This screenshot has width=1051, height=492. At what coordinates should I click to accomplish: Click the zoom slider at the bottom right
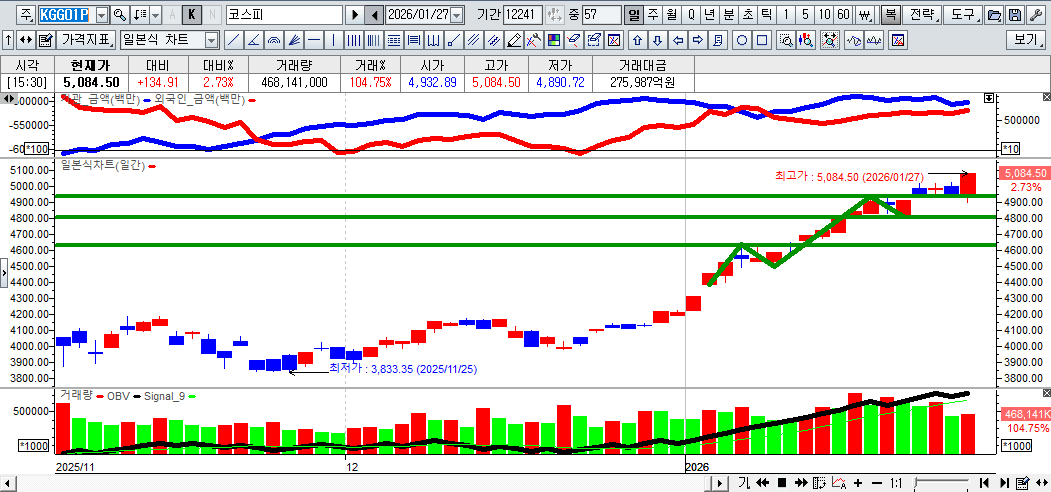942,483
